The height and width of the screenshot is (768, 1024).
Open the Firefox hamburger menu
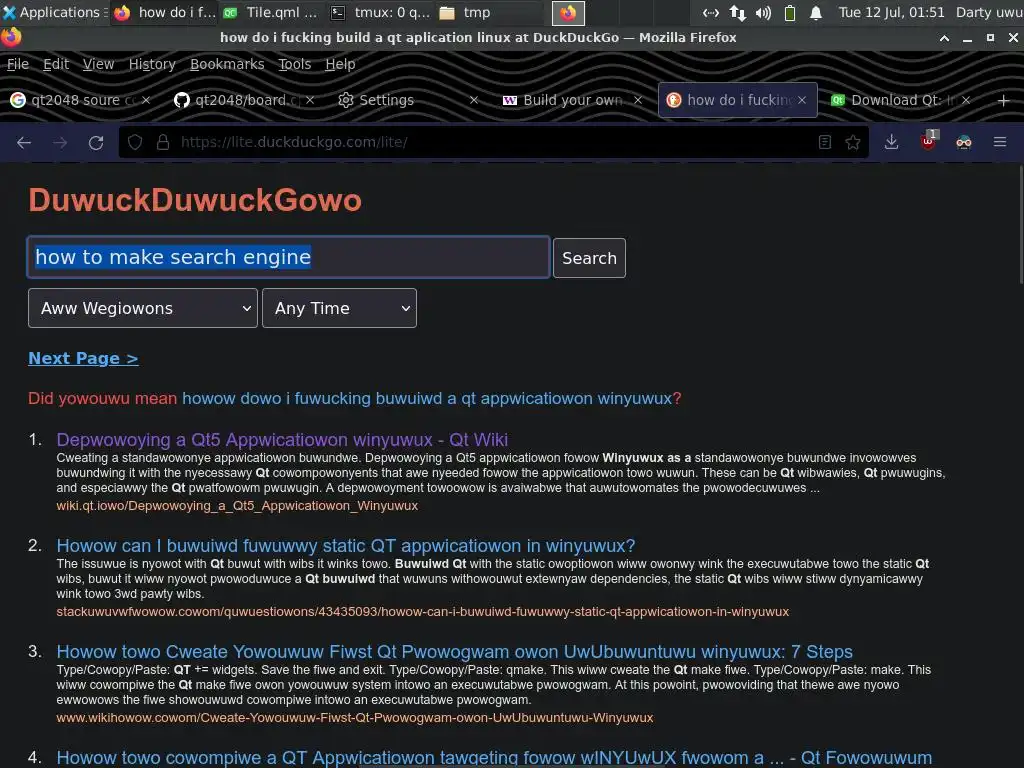pyautogui.click(x=1000, y=142)
